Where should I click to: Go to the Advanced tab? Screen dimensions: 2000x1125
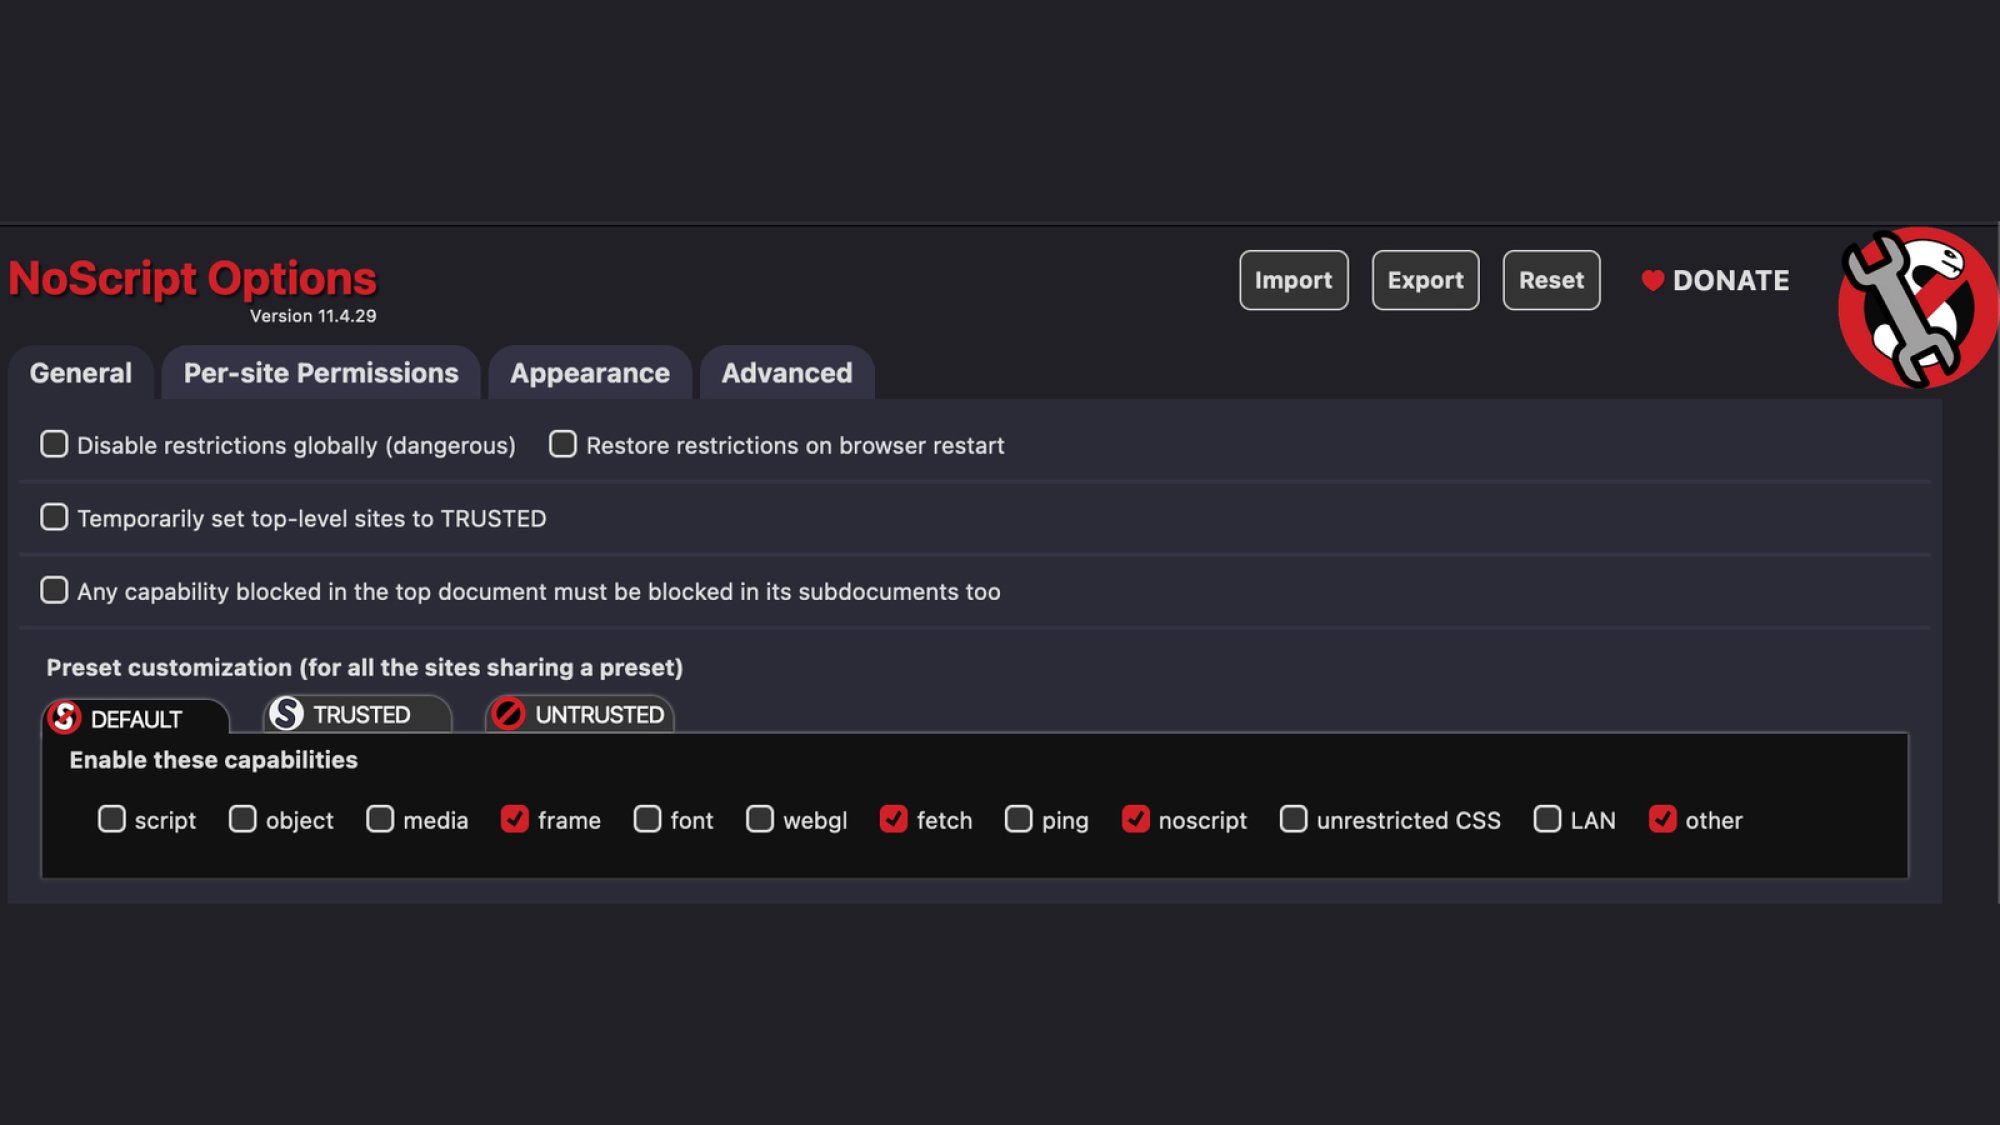click(x=787, y=373)
